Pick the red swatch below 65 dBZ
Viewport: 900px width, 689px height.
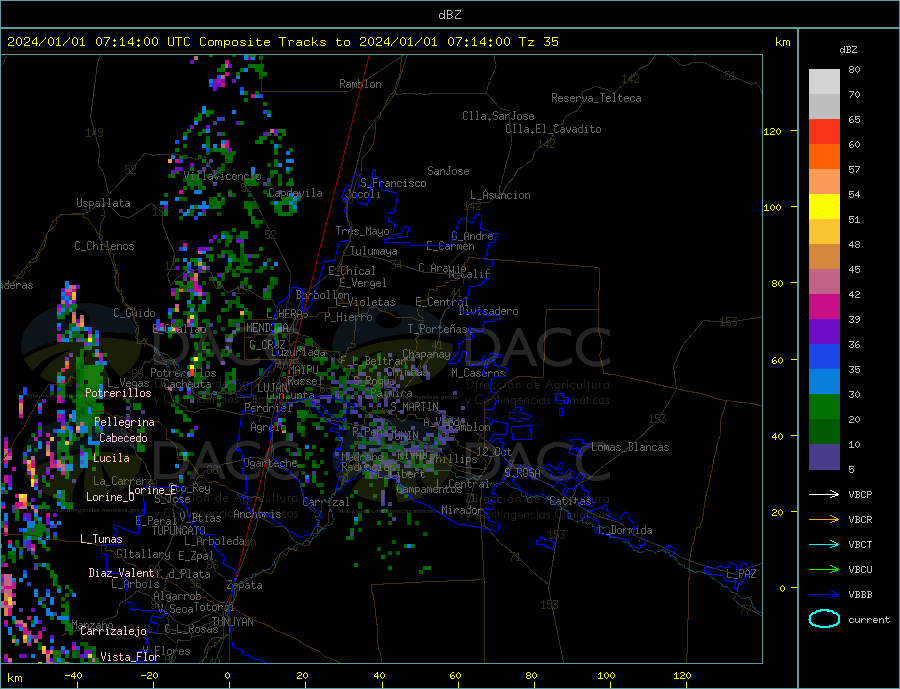coord(824,131)
